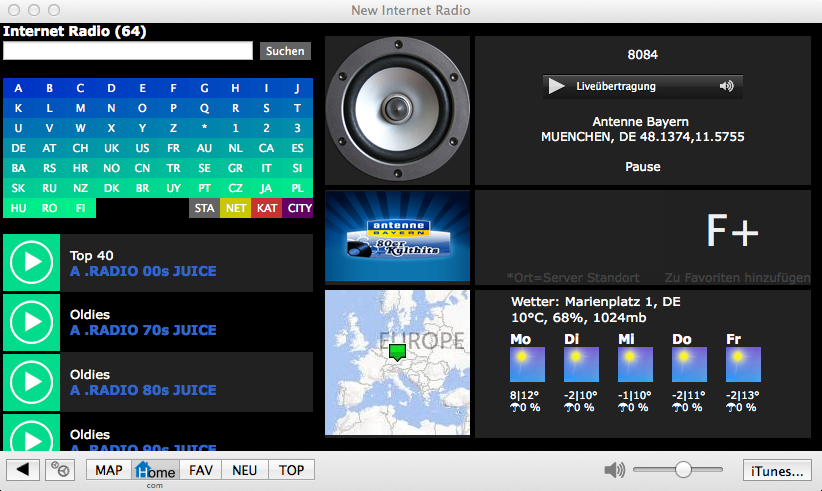This screenshot has width=822, height=491.
Task: Select the yellow NET filter button
Action: (236, 208)
